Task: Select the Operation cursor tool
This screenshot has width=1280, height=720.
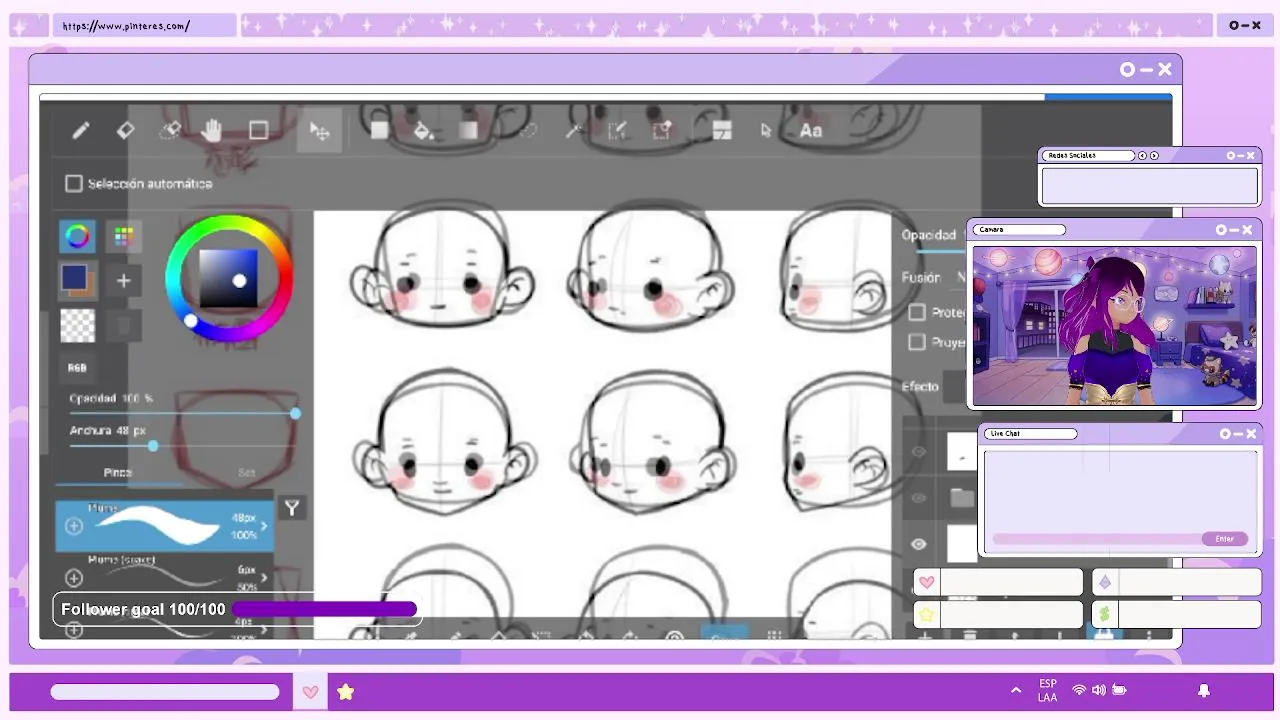Action: click(766, 130)
